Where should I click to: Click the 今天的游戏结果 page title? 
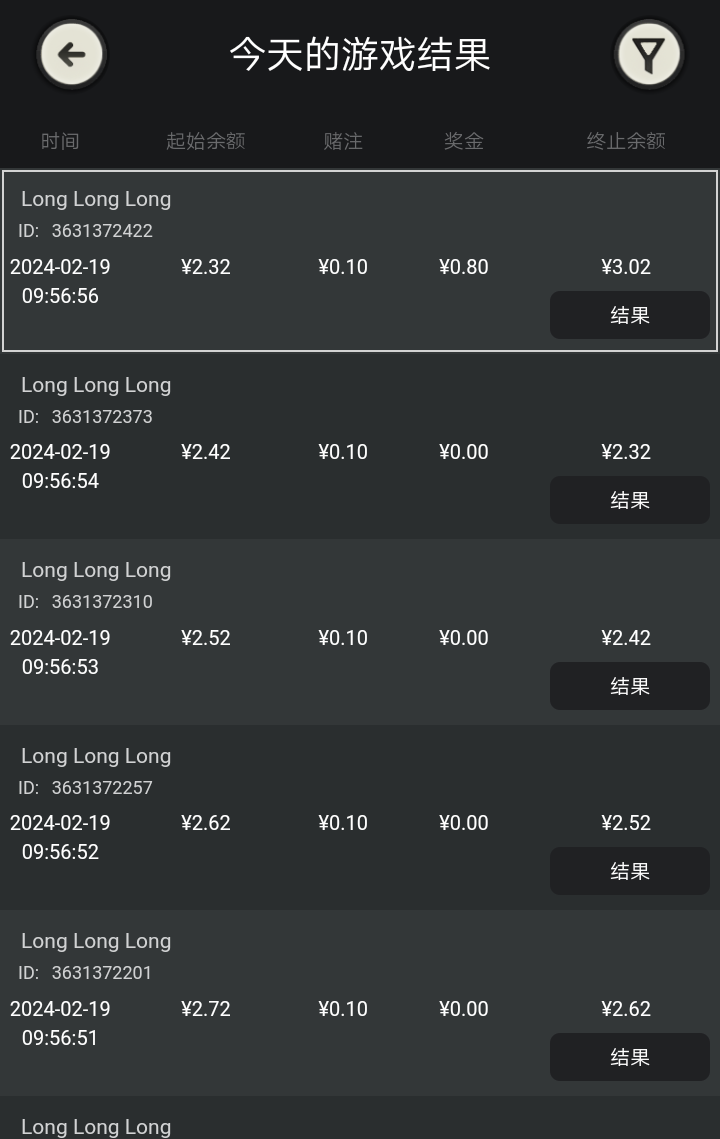pyautogui.click(x=360, y=54)
